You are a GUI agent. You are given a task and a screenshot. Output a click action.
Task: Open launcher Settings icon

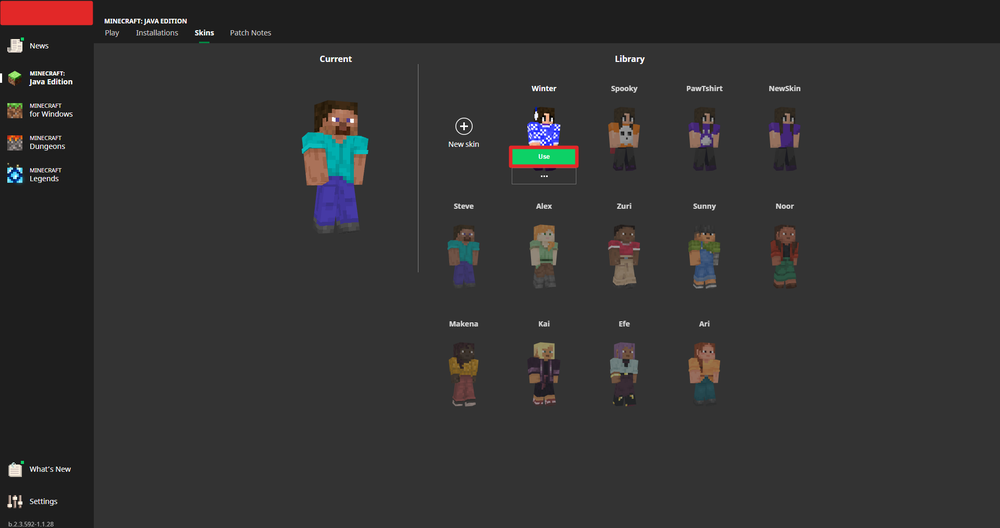(15, 501)
